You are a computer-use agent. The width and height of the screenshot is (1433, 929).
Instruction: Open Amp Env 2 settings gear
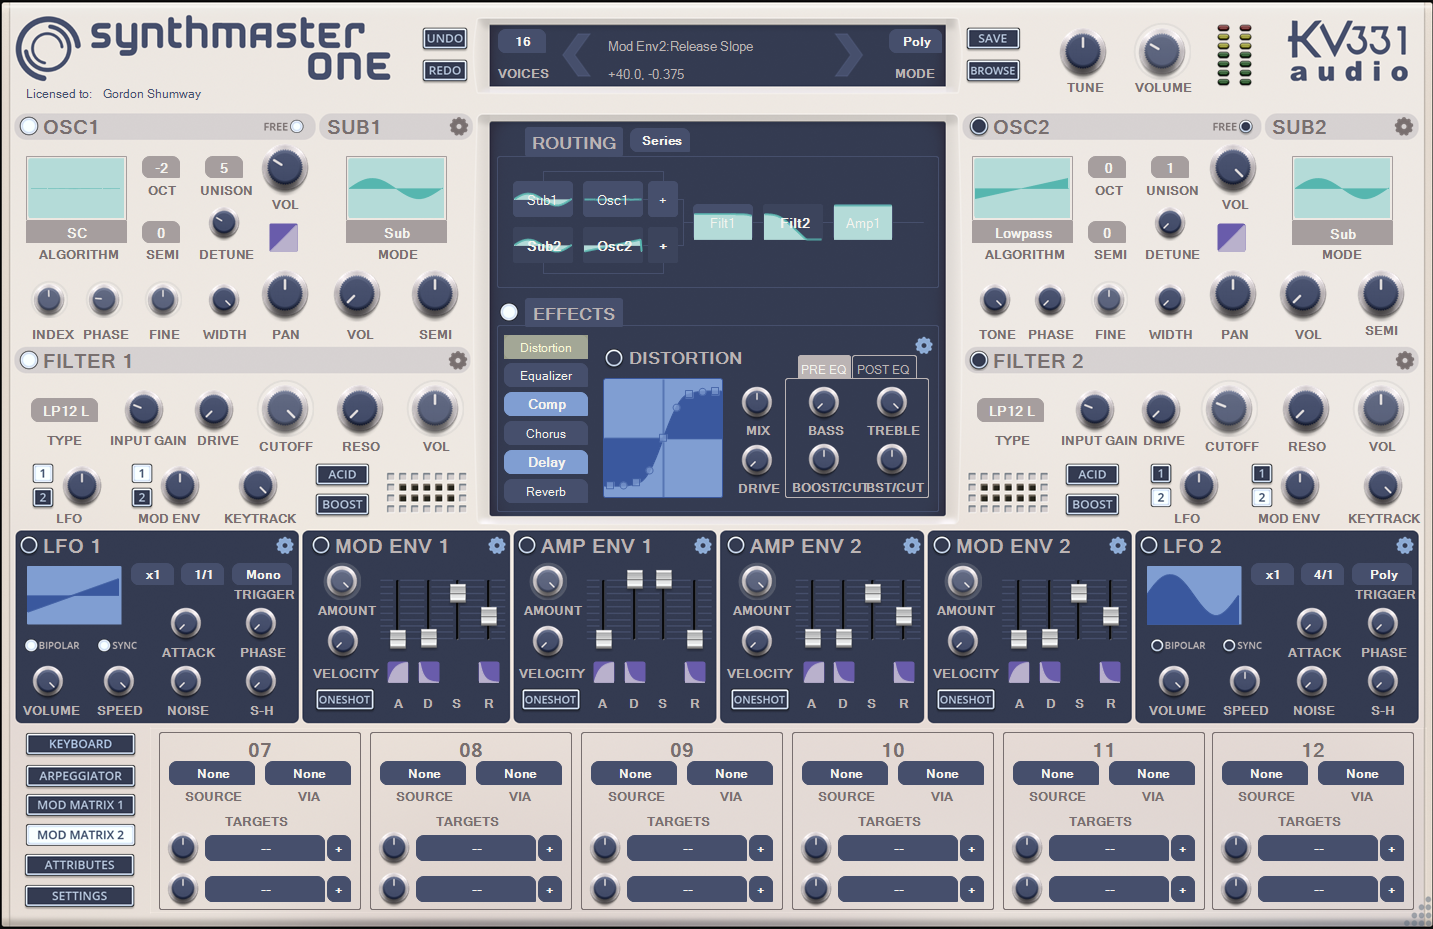pos(912,546)
